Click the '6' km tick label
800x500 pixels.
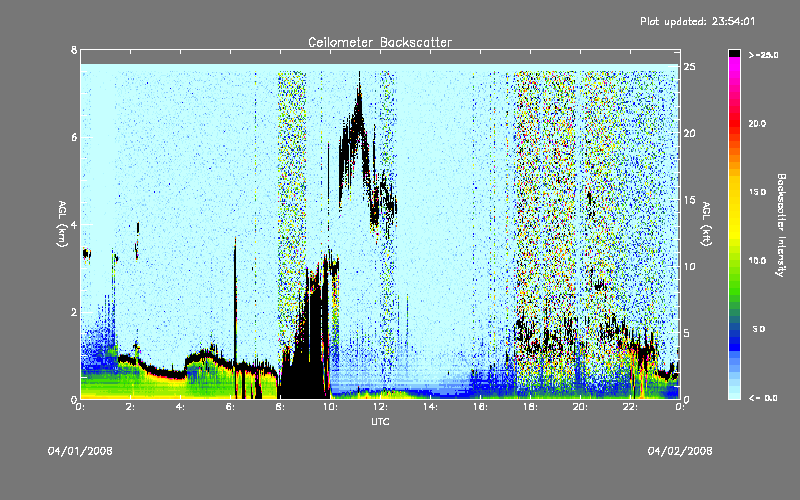pyautogui.click(x=74, y=137)
